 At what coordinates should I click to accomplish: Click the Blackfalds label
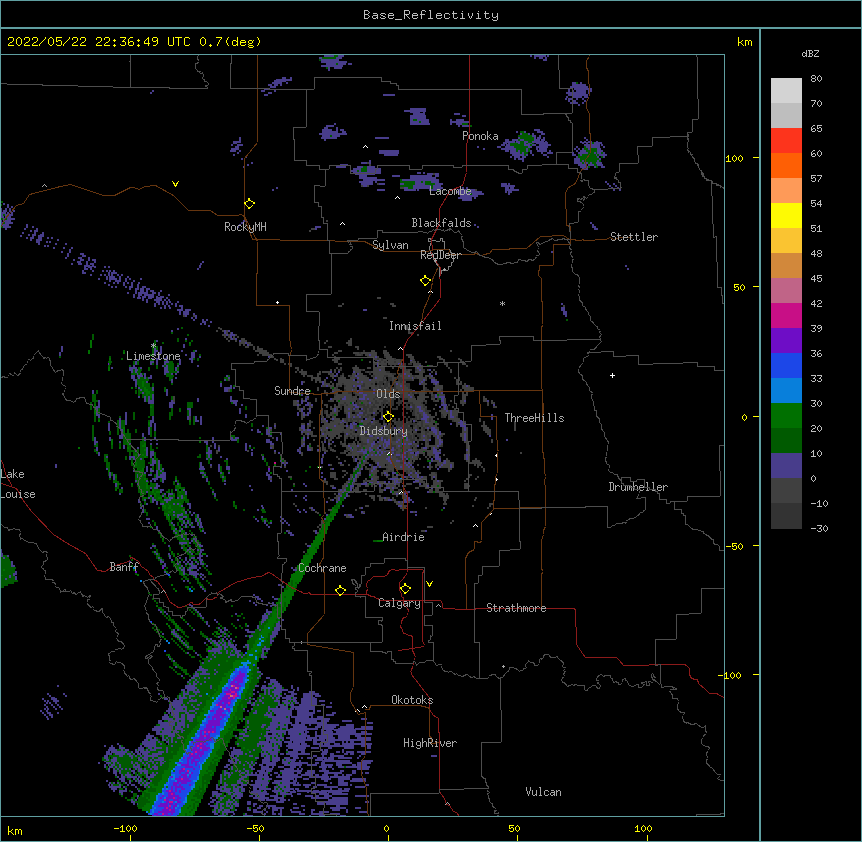point(441,223)
